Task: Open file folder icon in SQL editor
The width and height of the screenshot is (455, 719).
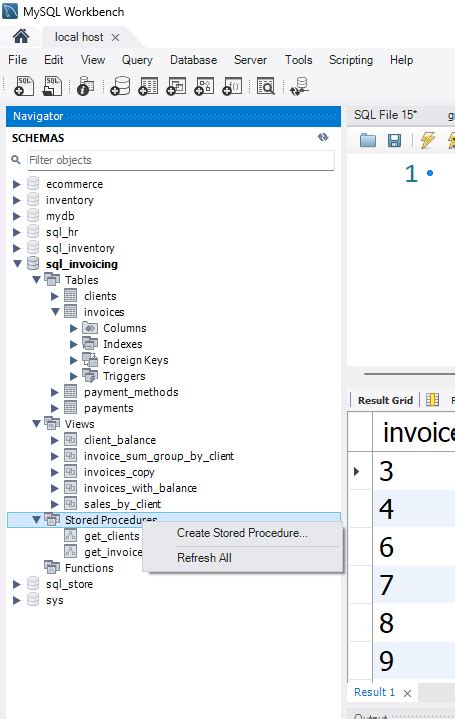Action: (x=368, y=140)
